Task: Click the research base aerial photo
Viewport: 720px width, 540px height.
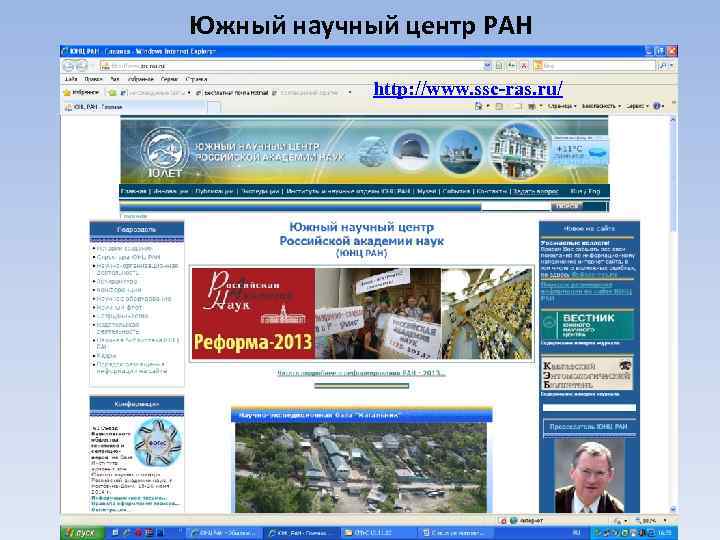Action: click(x=361, y=468)
